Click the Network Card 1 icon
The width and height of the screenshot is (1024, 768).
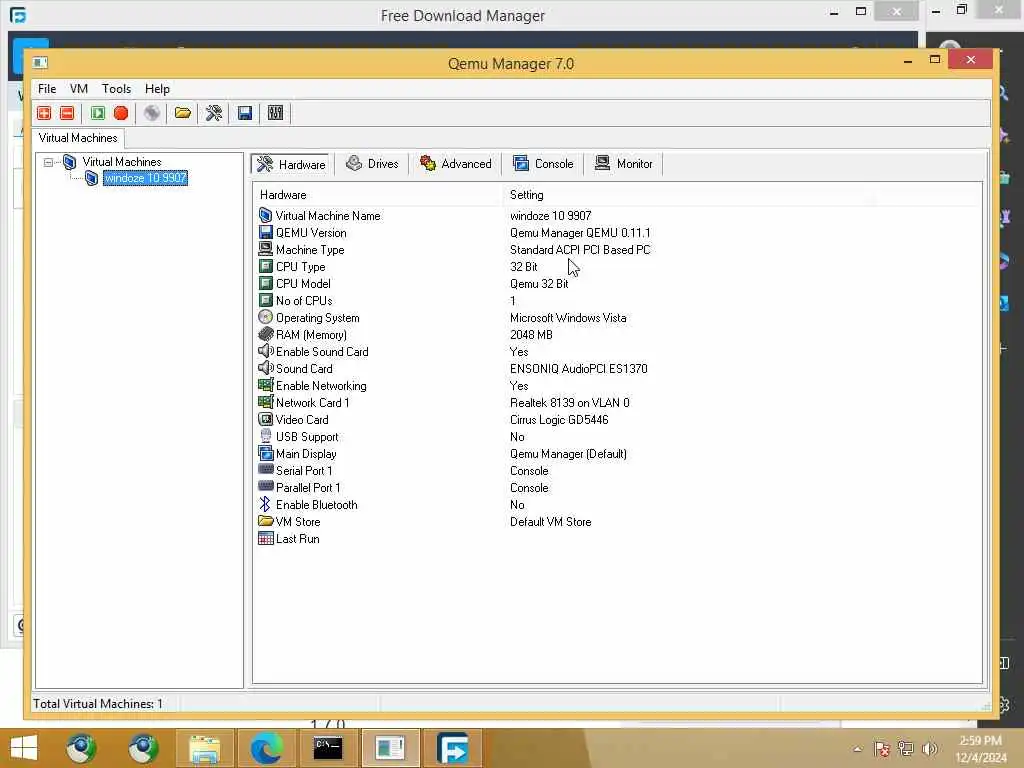pyautogui.click(x=265, y=402)
